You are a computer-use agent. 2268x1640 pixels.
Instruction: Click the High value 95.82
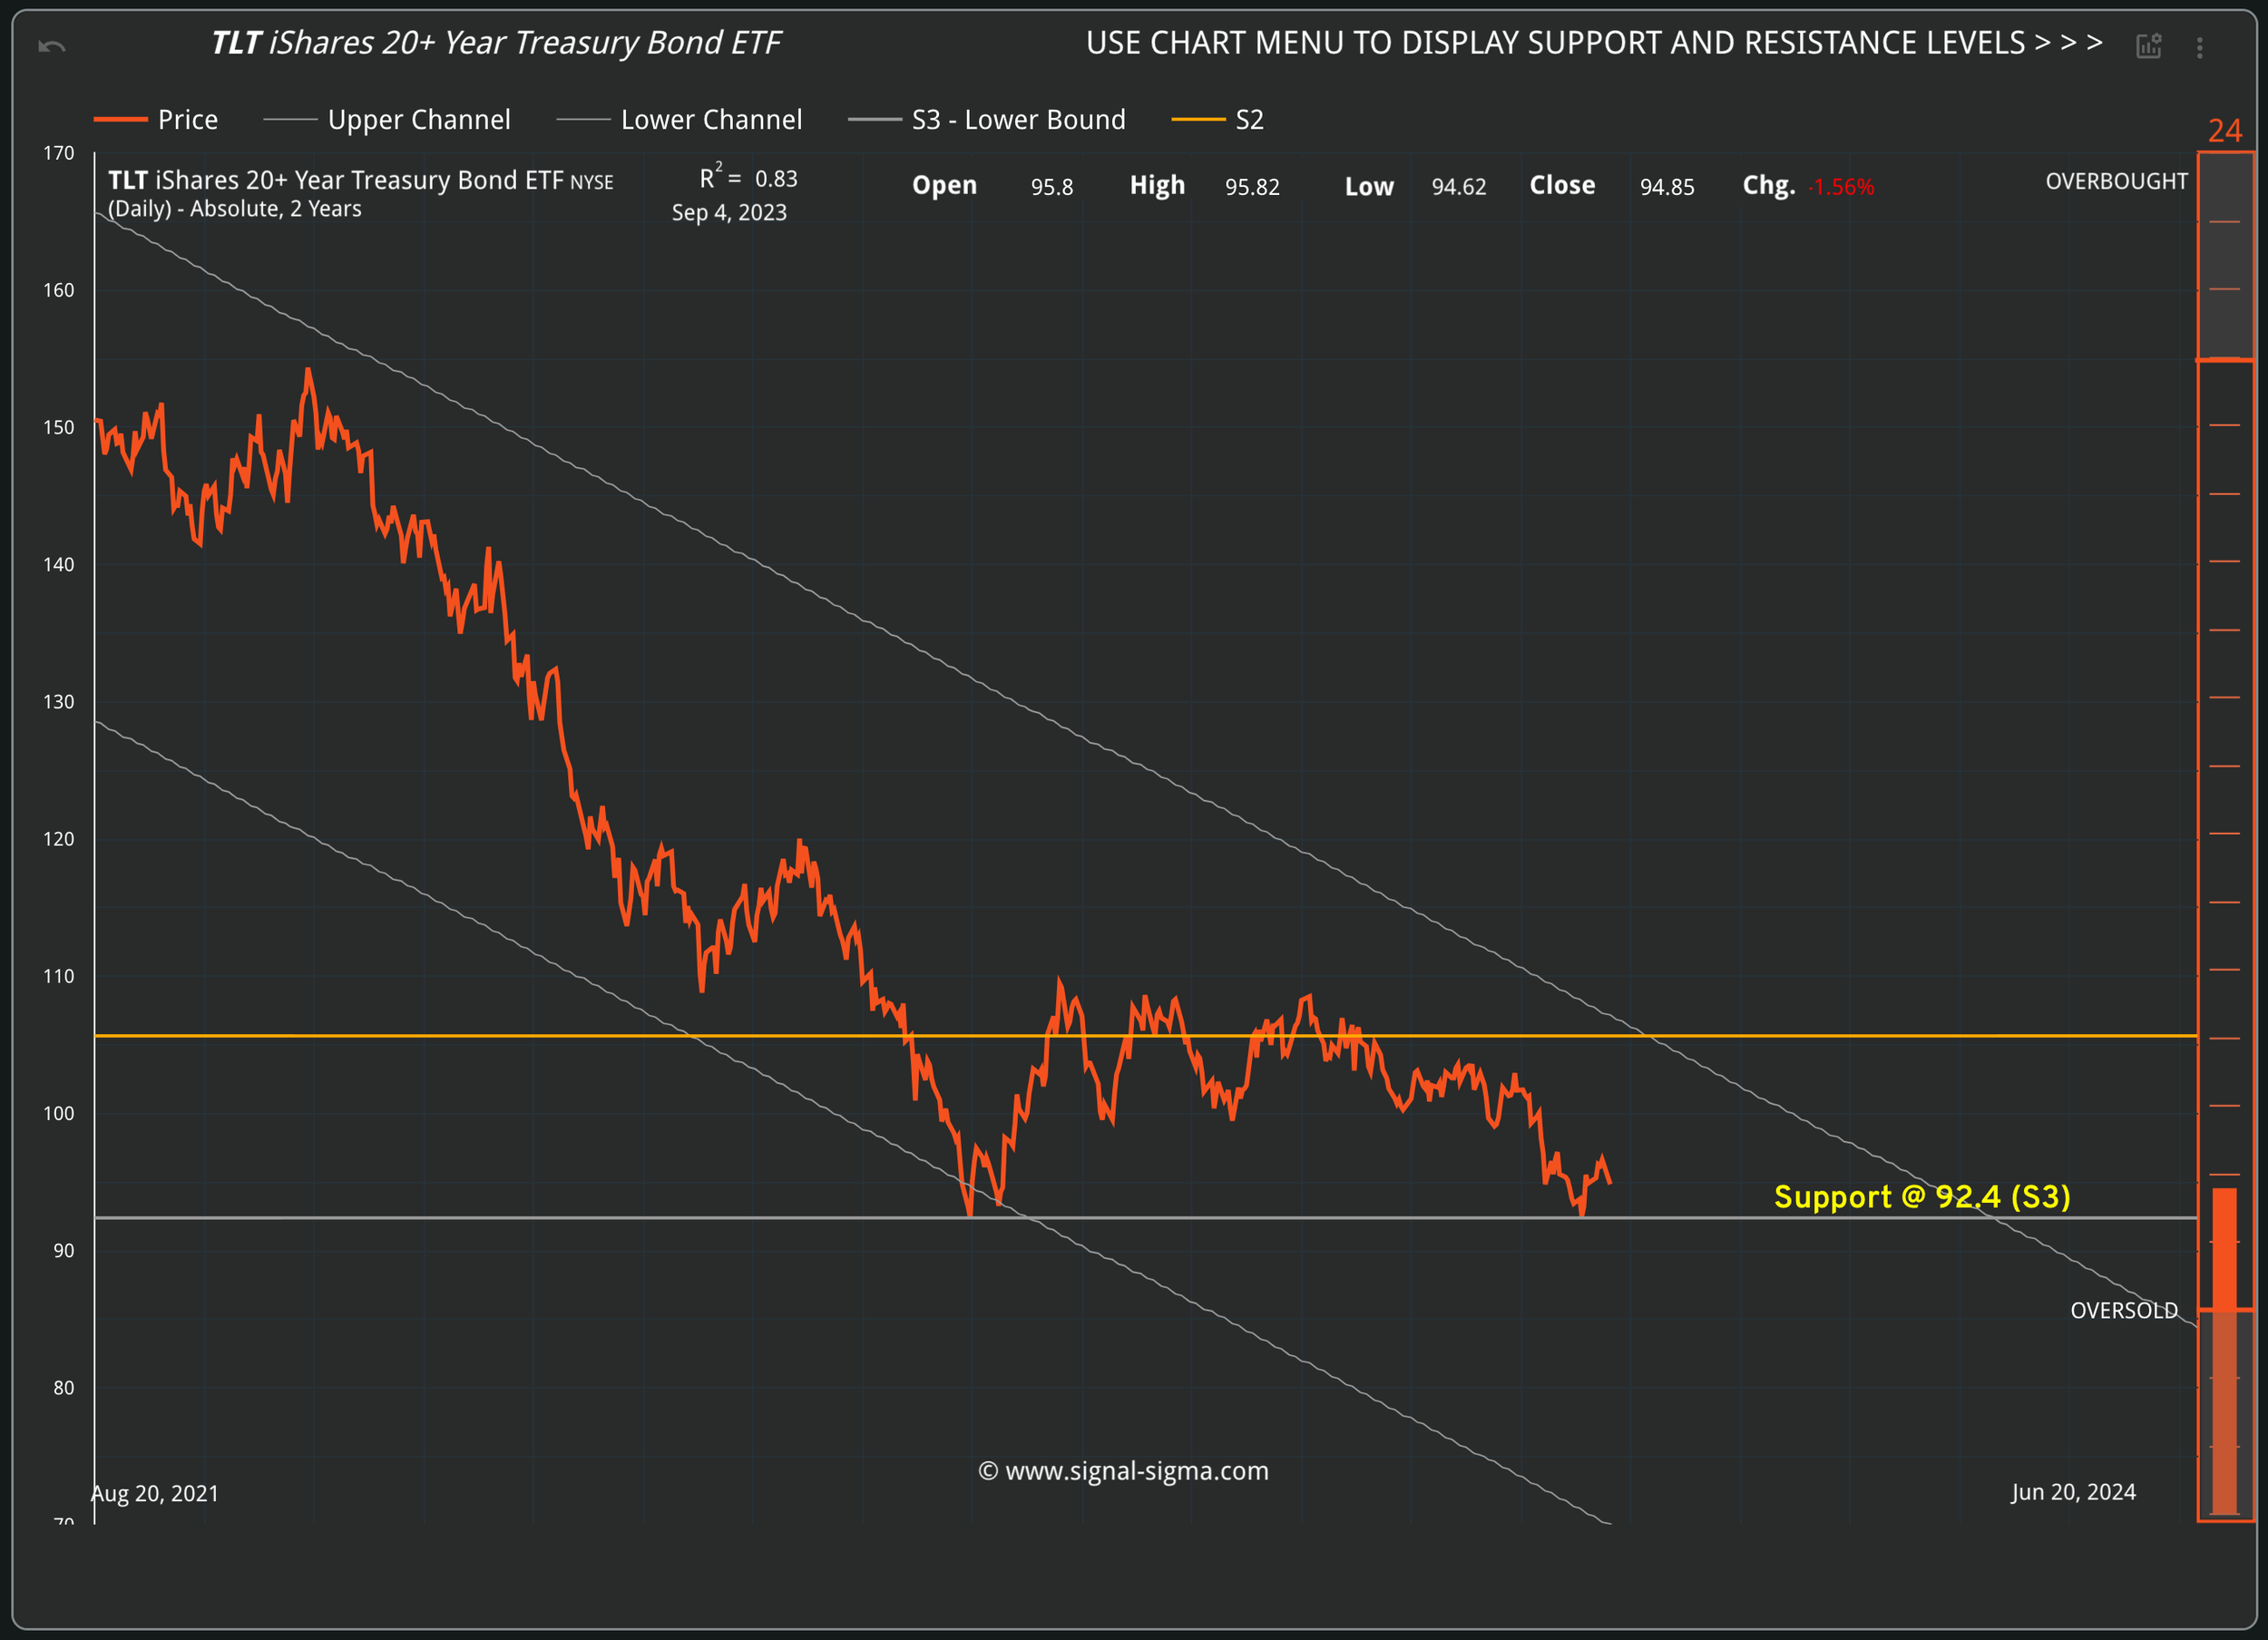pos(1253,187)
